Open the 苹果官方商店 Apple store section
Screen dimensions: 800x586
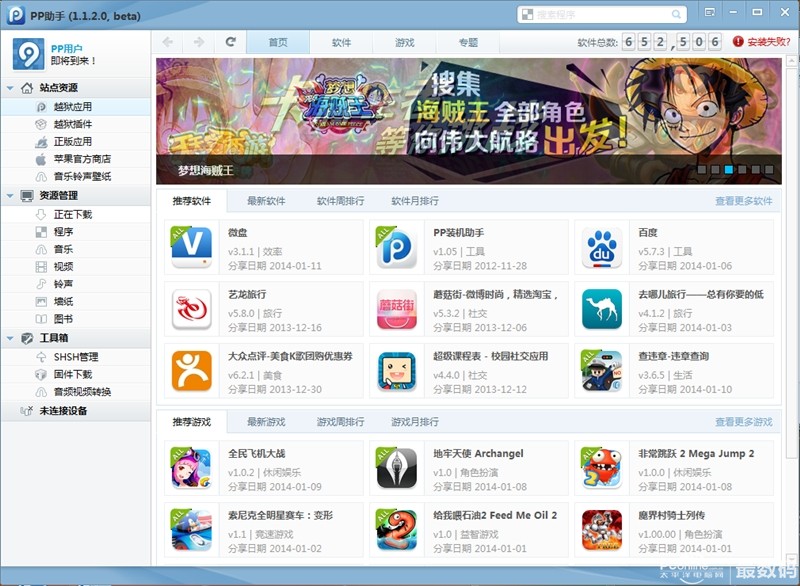coord(84,158)
